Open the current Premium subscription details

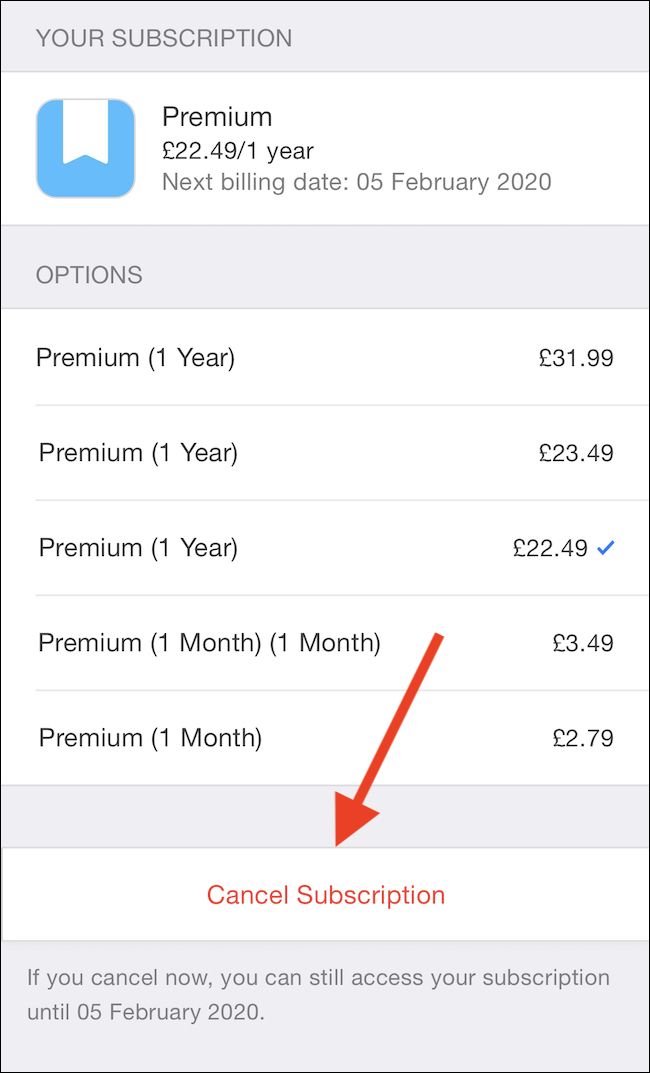(325, 147)
